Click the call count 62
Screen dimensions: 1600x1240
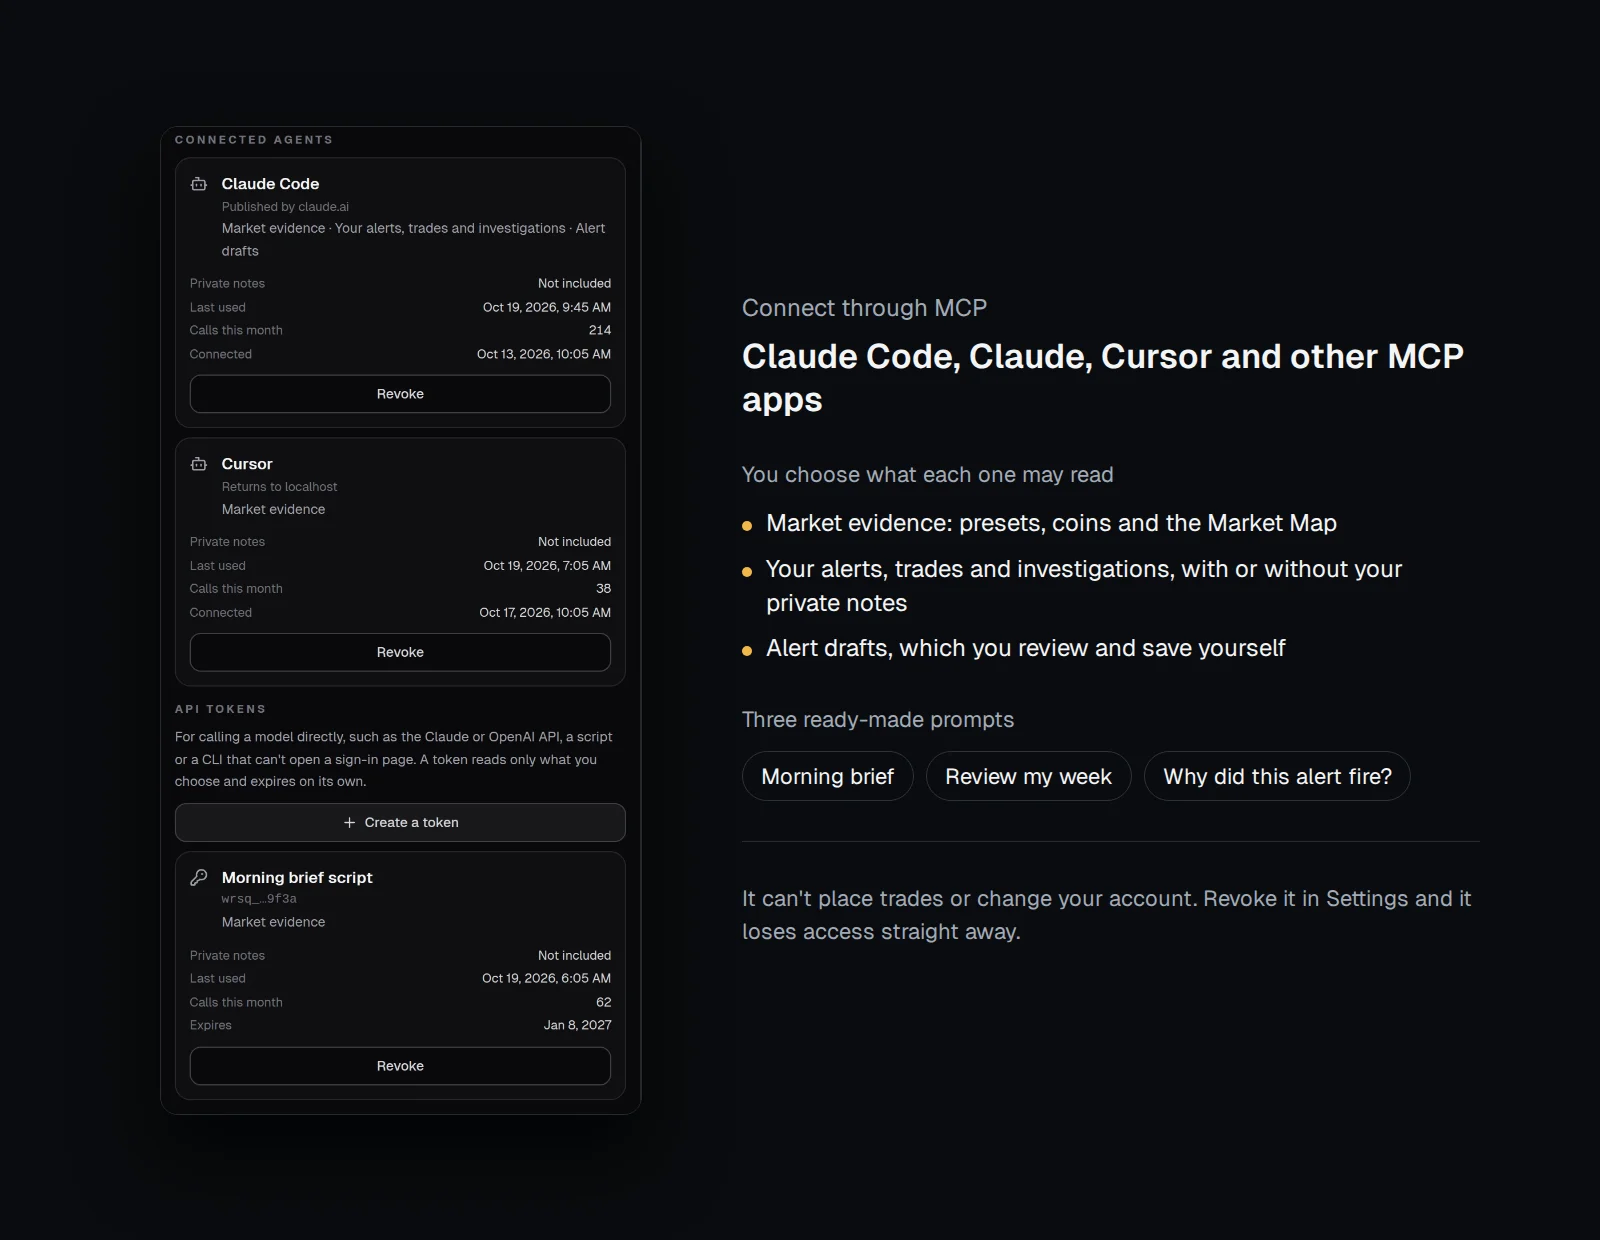tap(603, 1002)
